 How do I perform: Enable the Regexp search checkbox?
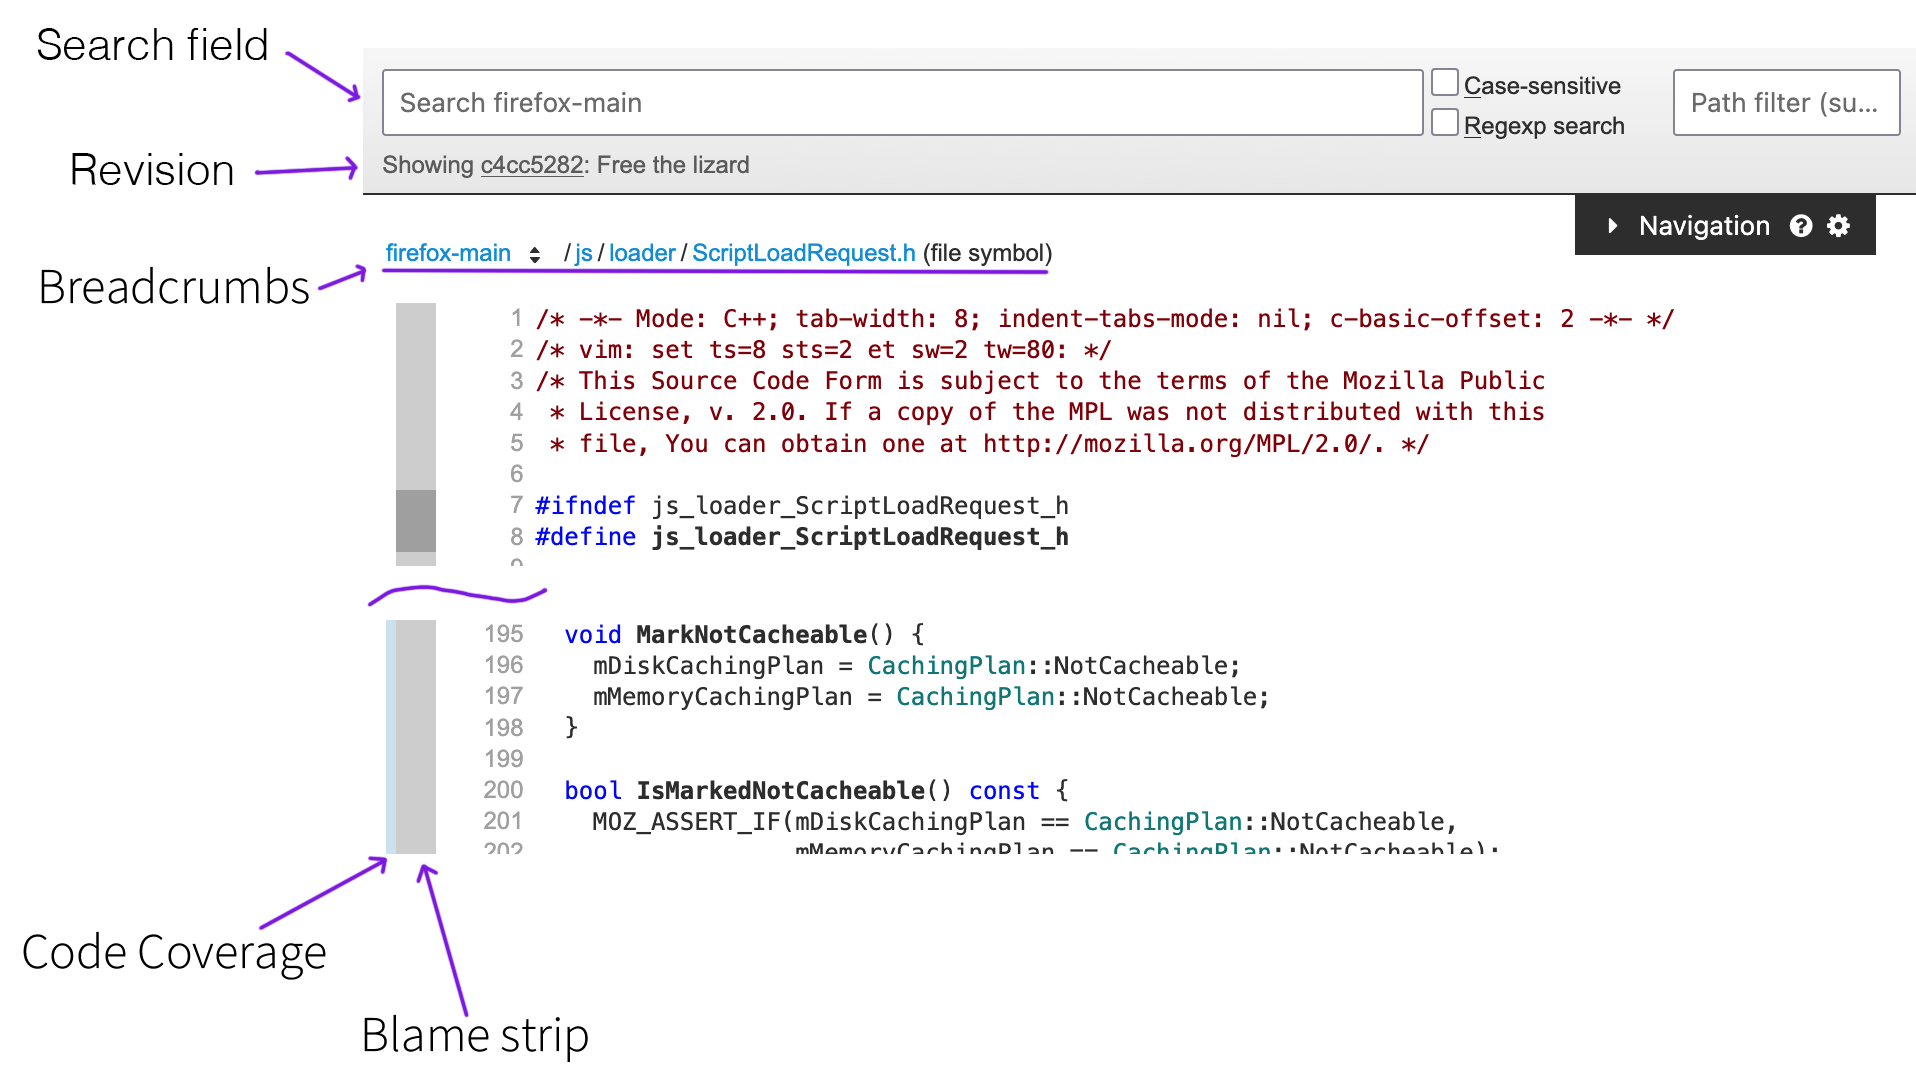(x=1444, y=123)
